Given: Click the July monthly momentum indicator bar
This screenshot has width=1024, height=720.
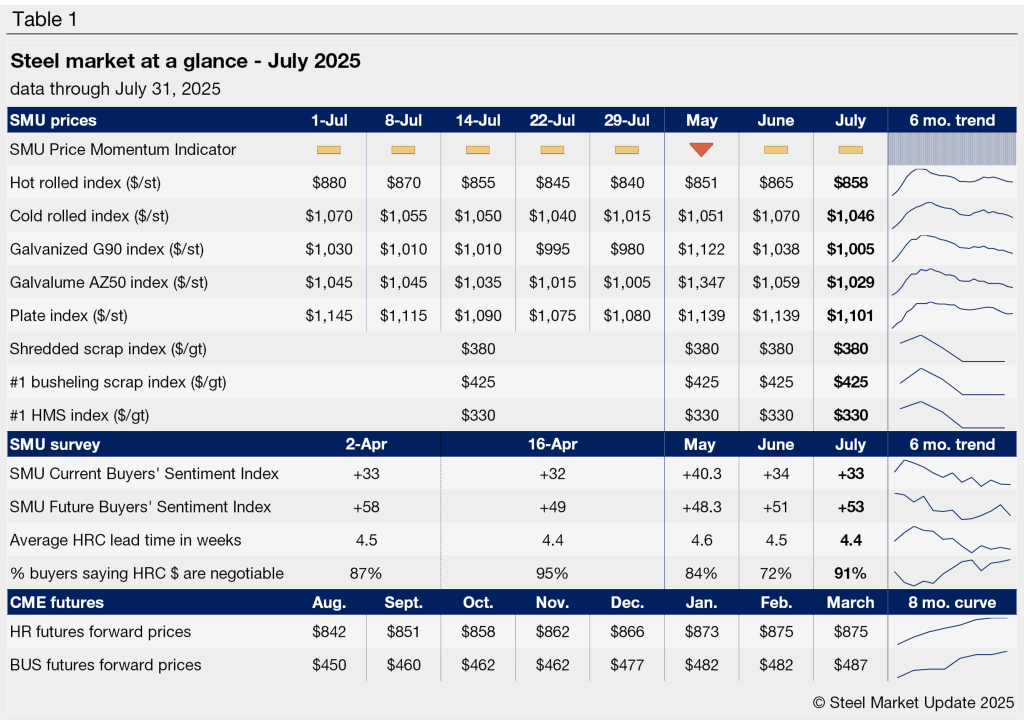Looking at the screenshot, I should tap(850, 150).
